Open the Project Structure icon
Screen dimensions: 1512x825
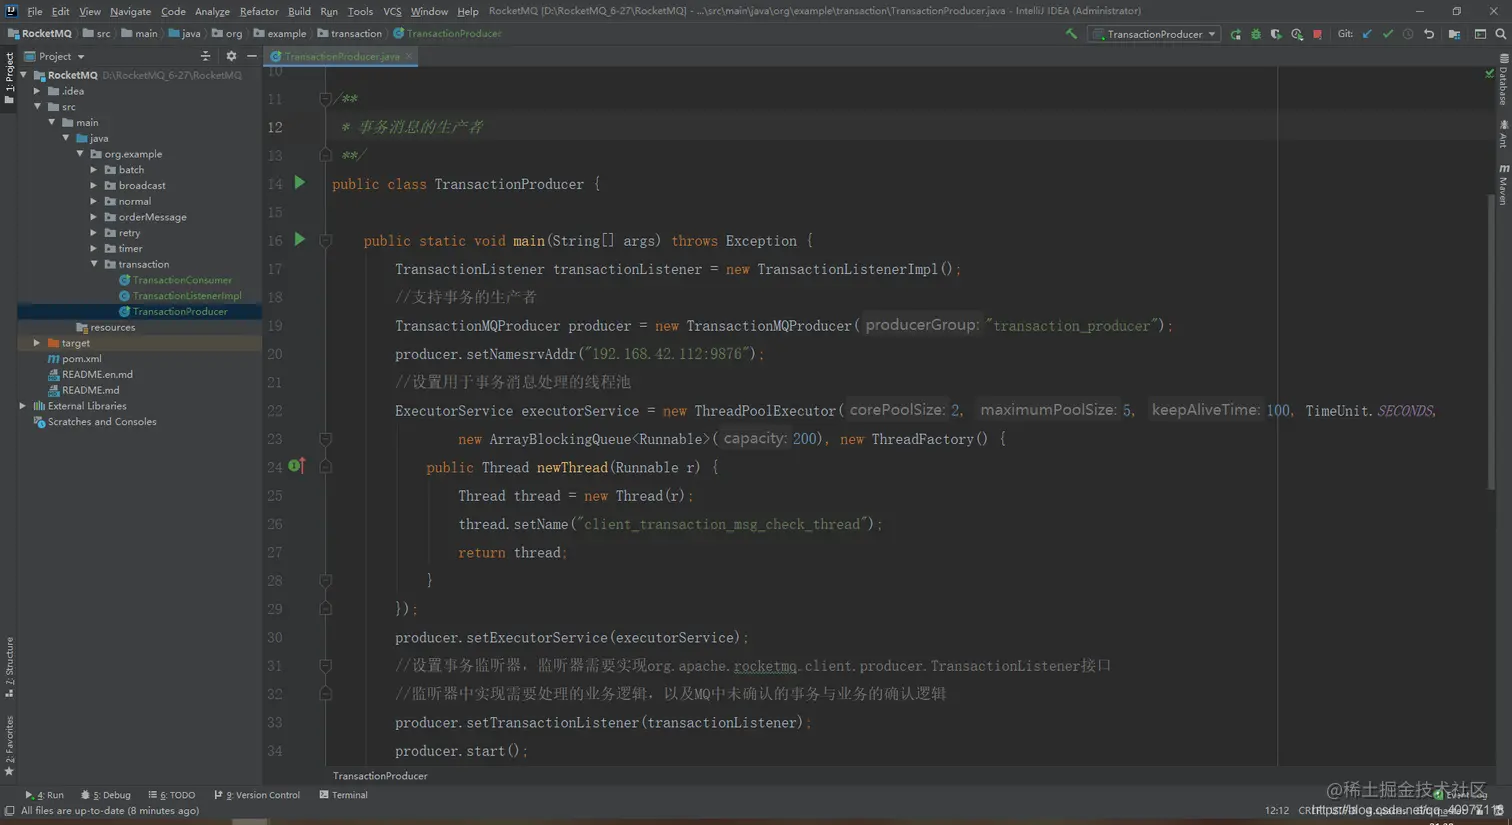1454,34
